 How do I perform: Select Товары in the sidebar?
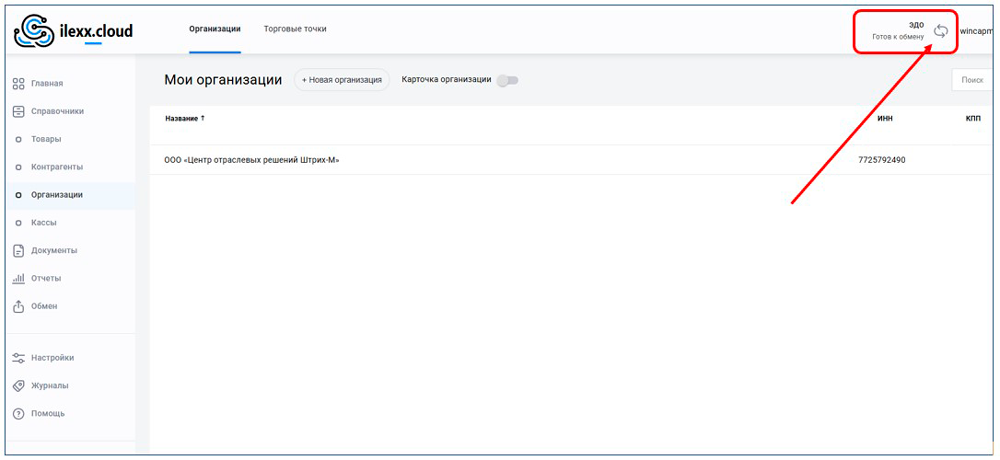46,139
